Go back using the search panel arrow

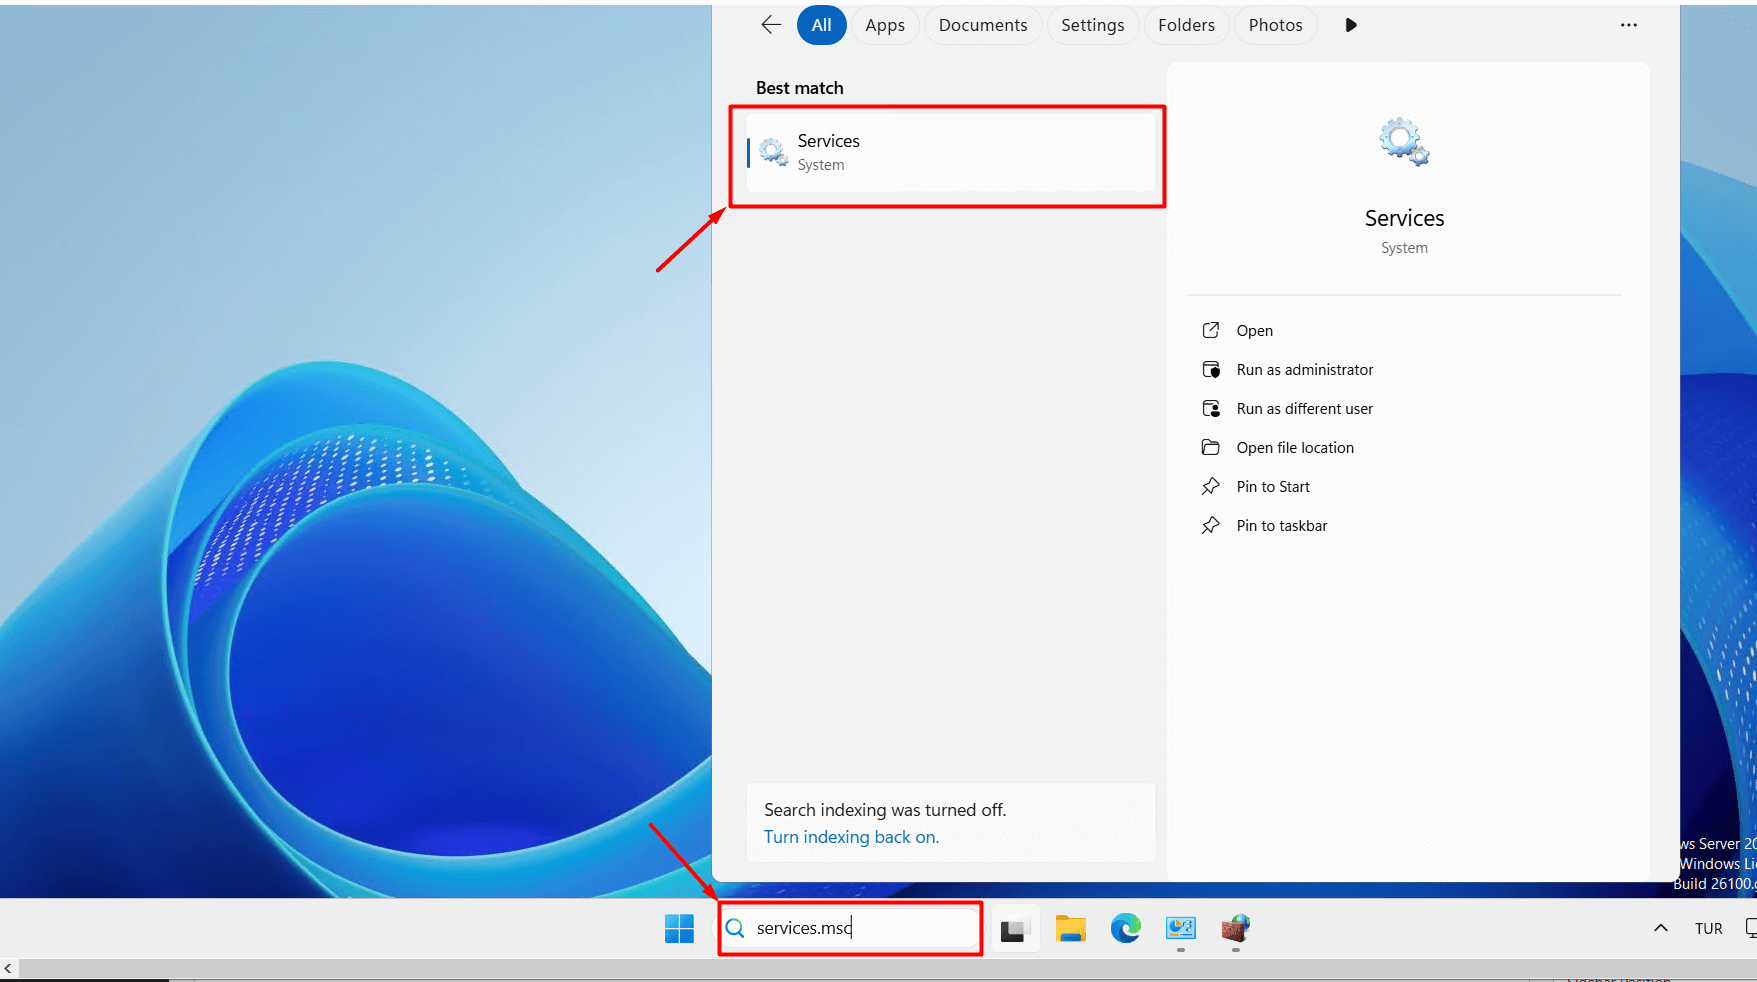pos(770,25)
